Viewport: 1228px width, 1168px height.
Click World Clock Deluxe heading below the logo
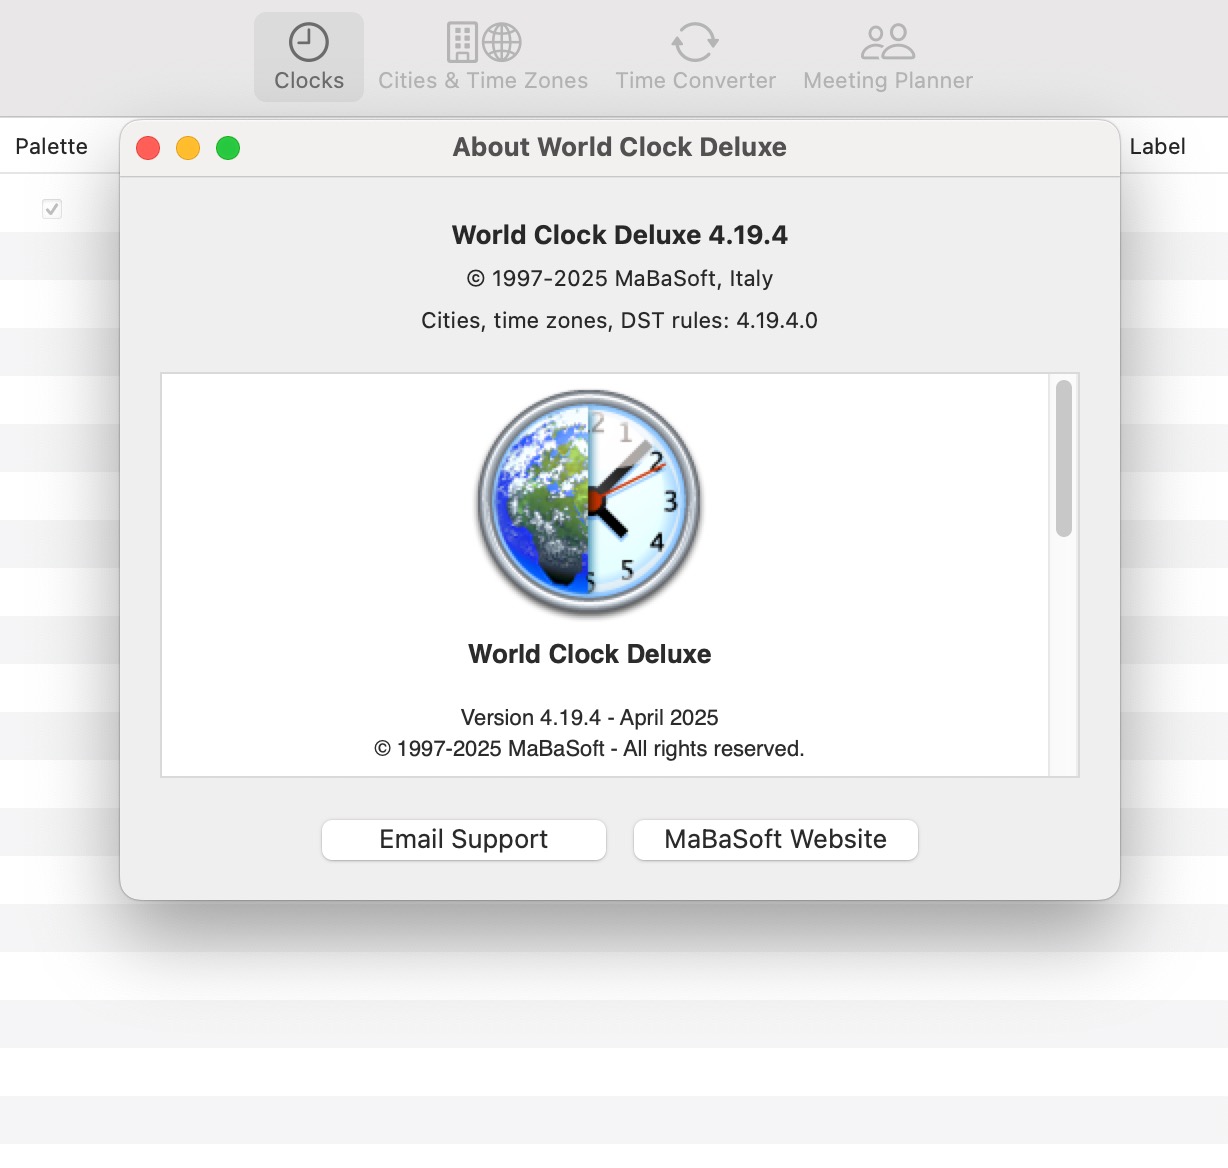590,654
